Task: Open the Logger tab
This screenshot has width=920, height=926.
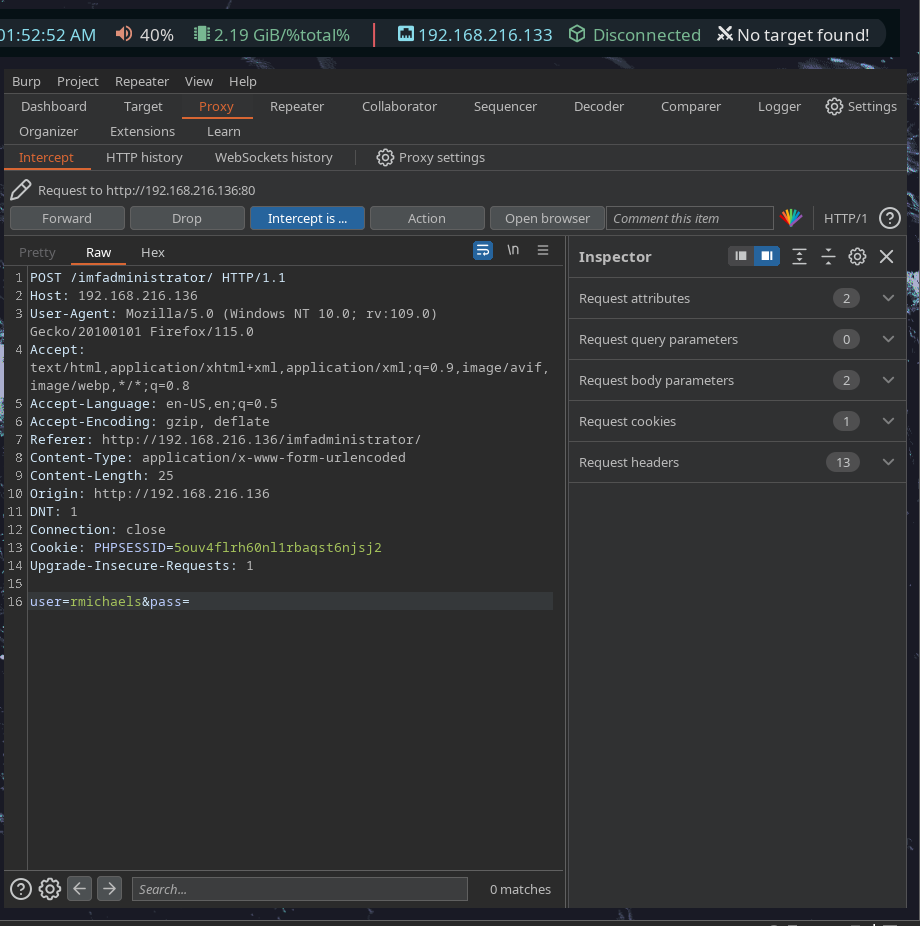Action: point(779,106)
